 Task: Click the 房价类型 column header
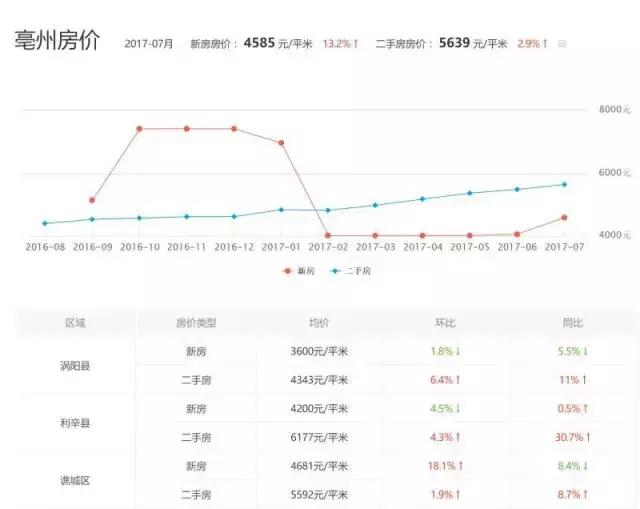(196, 323)
